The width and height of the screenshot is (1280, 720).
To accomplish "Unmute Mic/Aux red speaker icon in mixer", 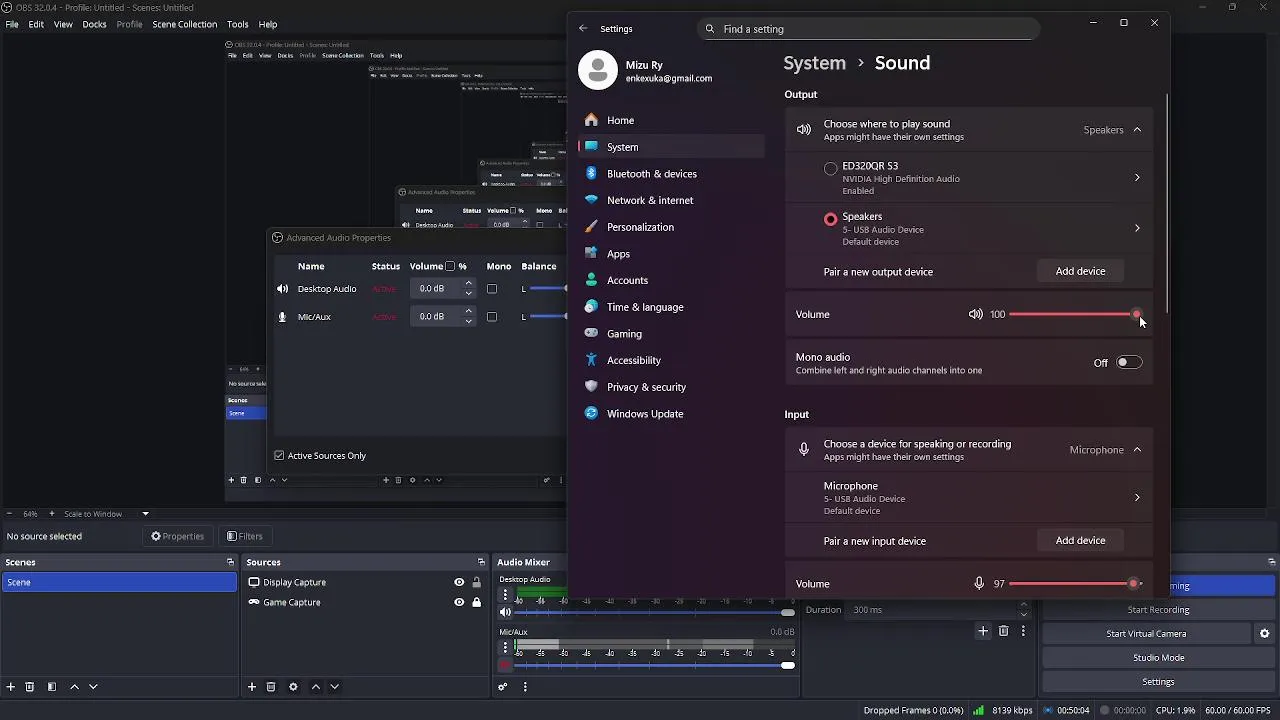I will (x=505, y=665).
